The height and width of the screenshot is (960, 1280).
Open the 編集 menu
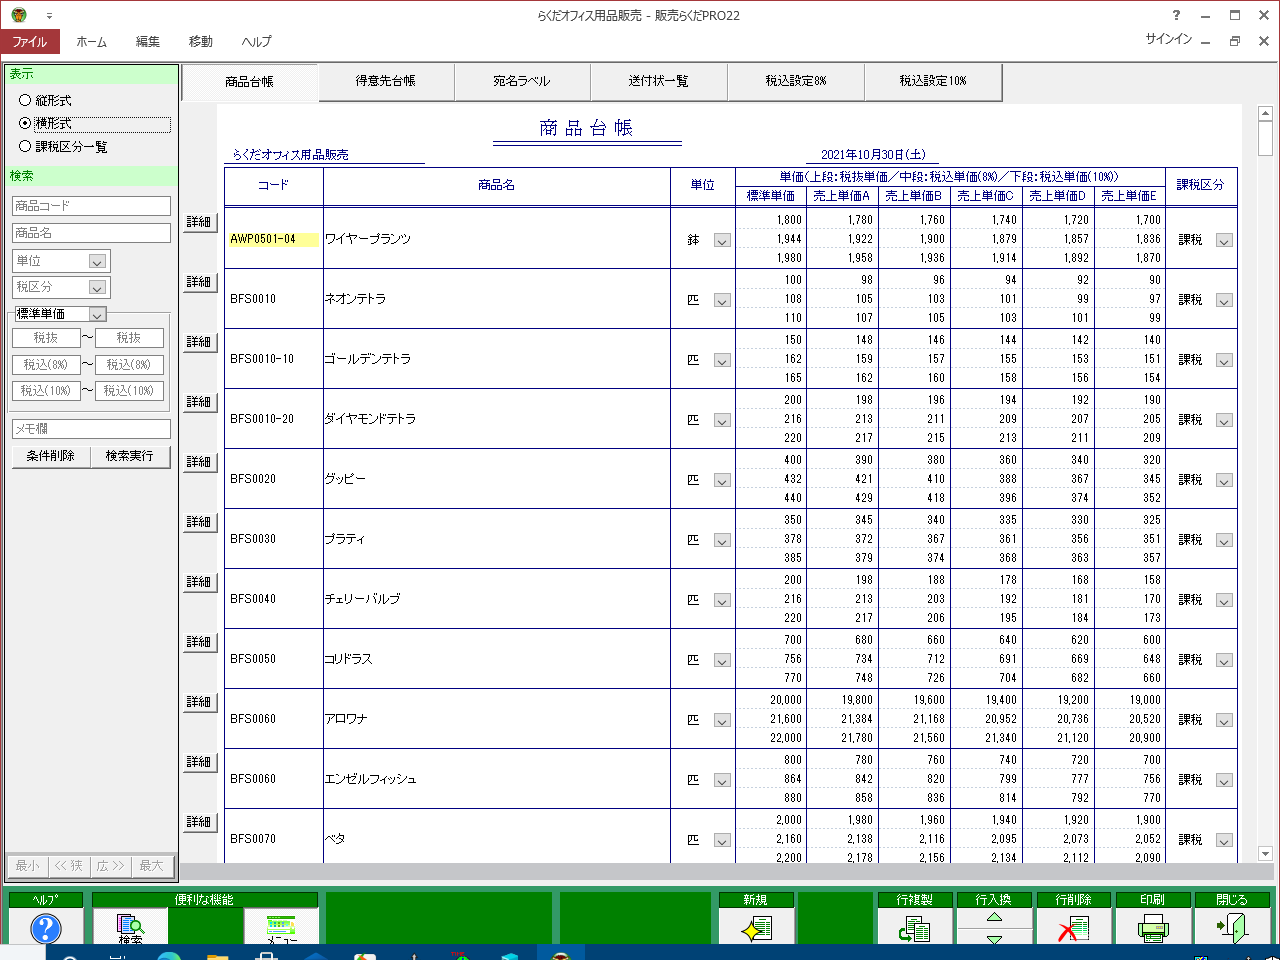click(x=147, y=41)
